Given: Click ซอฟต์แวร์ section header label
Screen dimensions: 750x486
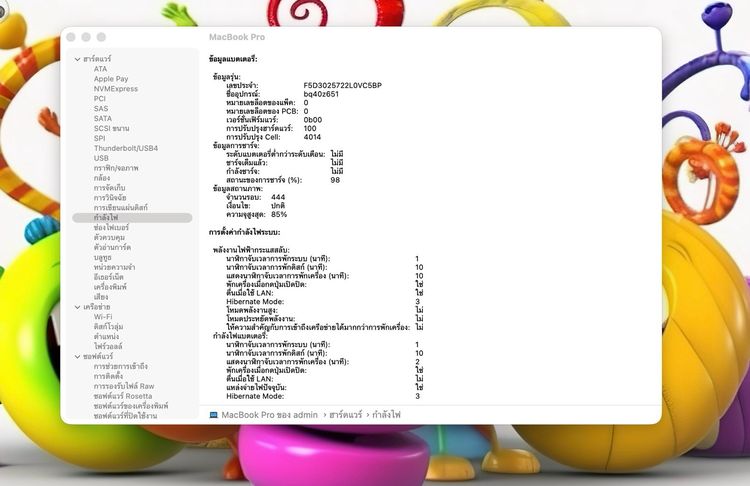Looking at the screenshot, I should pos(98,356).
